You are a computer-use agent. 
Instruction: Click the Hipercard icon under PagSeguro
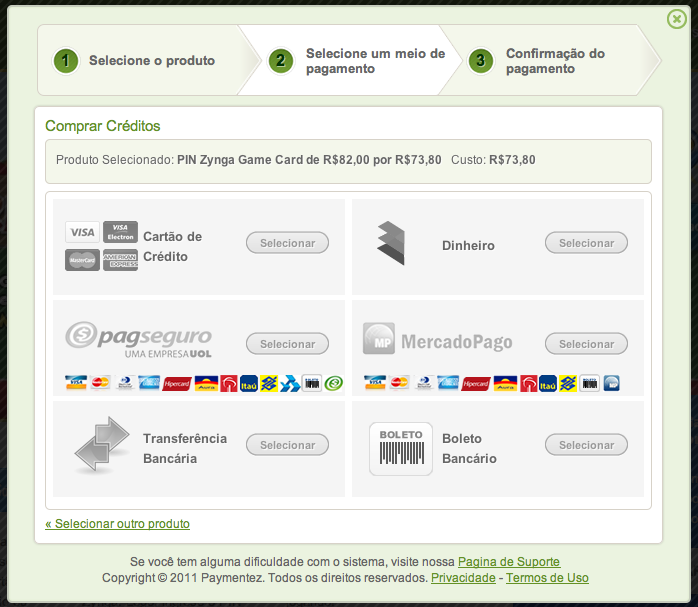177,383
